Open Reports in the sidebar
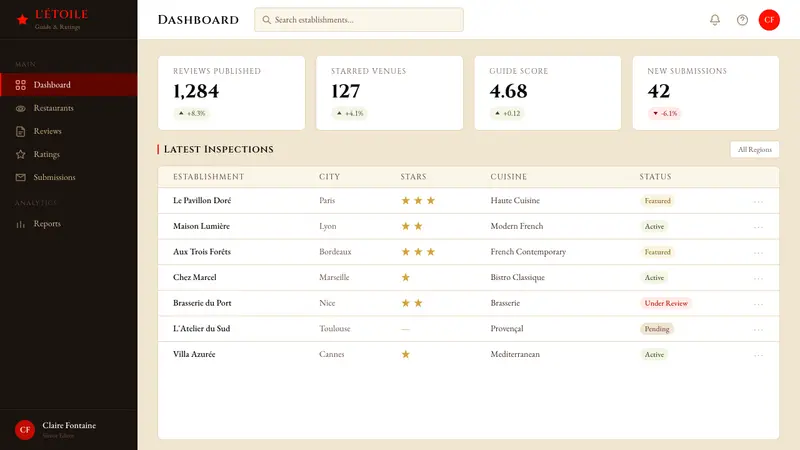This screenshot has height=450, width=800. tap(68, 223)
